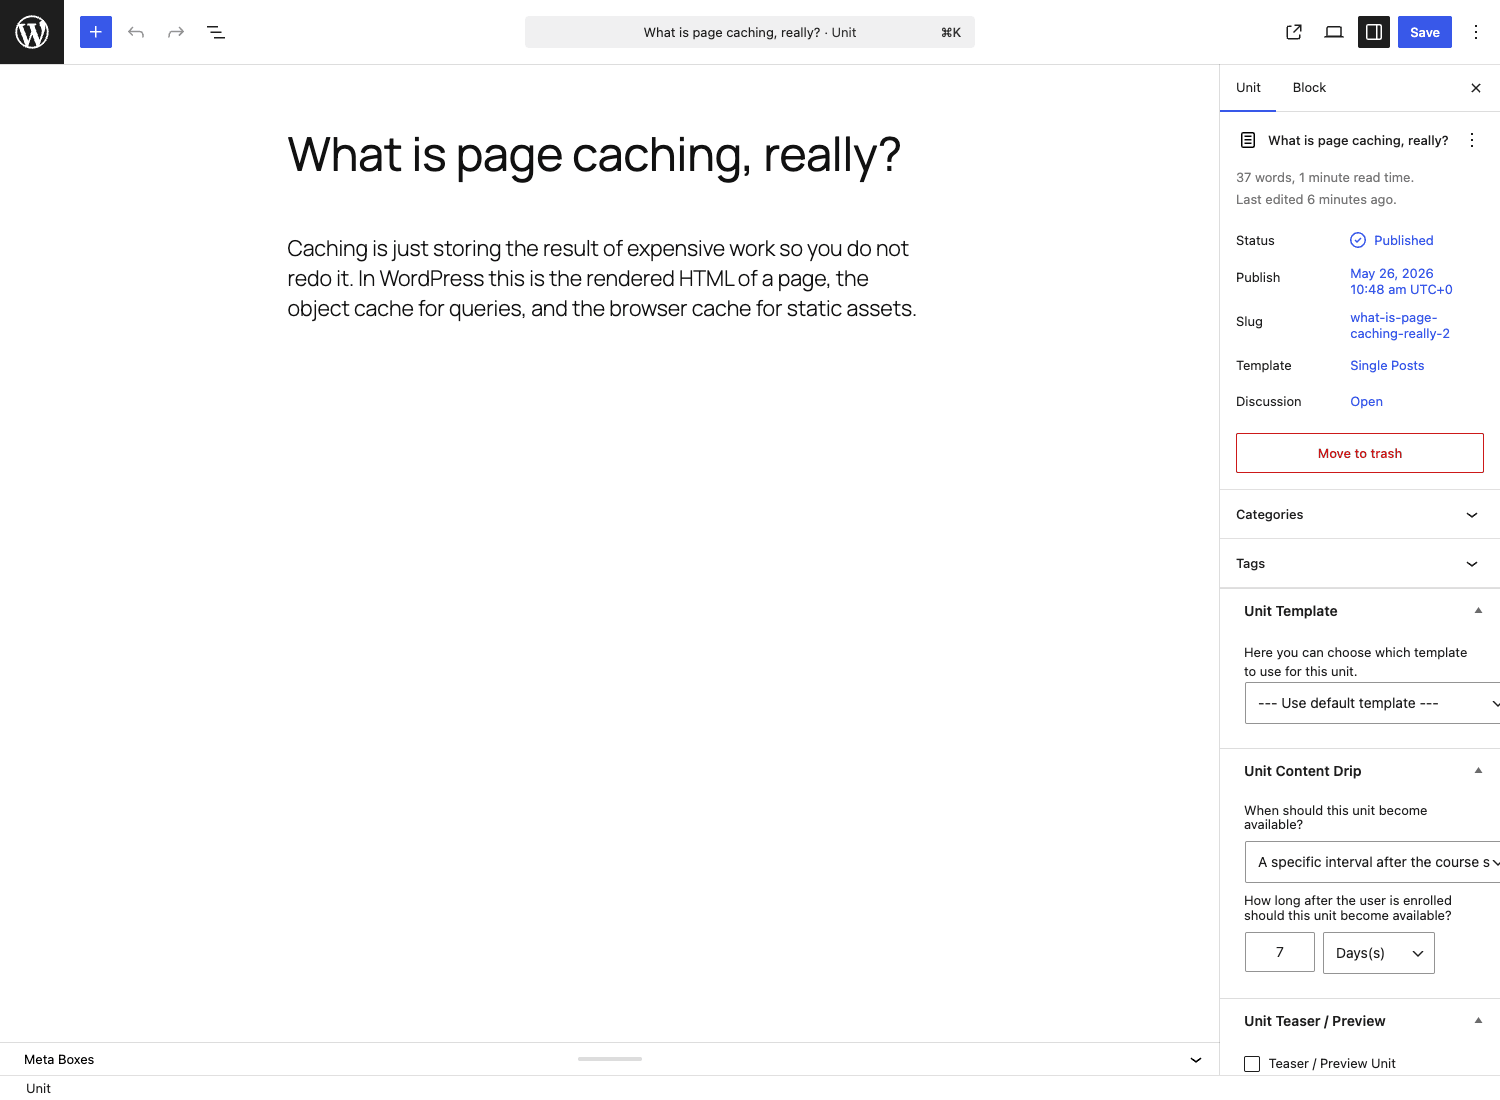Open the top bar options kebab menu
The height and width of the screenshot is (1100, 1500).
(1476, 32)
